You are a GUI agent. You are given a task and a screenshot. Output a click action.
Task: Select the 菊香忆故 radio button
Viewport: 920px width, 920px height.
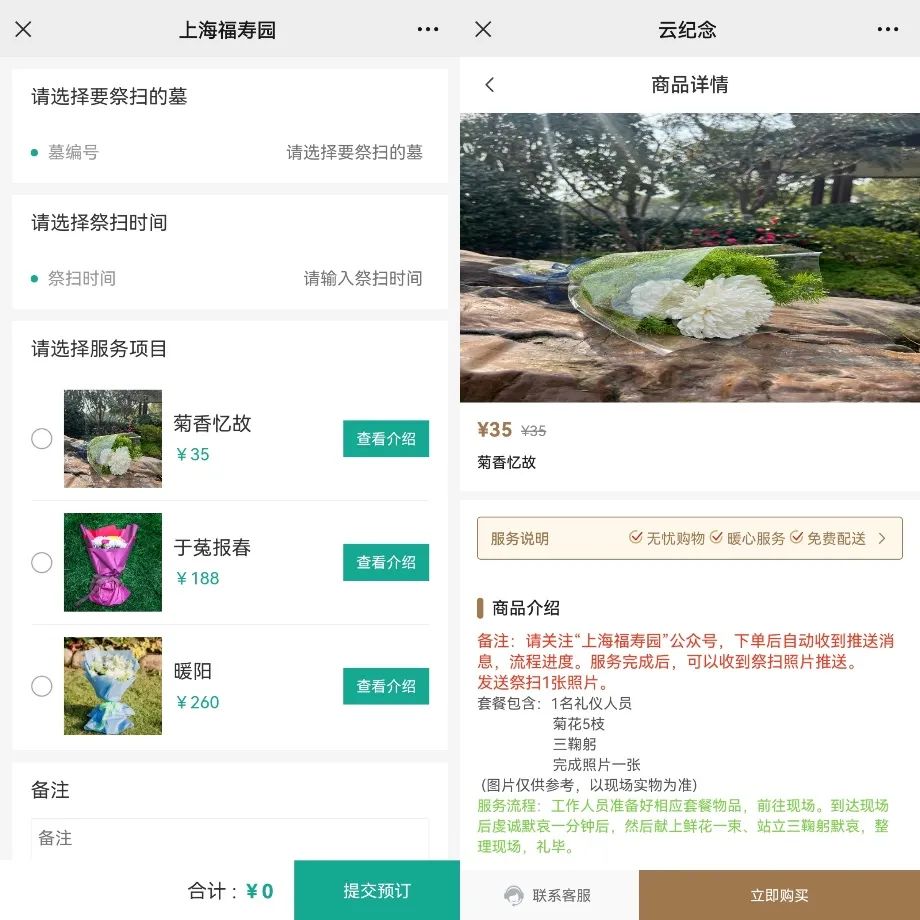(42, 439)
